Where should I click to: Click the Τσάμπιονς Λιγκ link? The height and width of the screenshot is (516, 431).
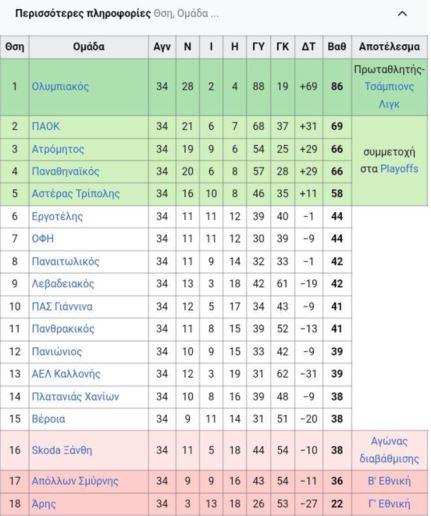coord(389,95)
